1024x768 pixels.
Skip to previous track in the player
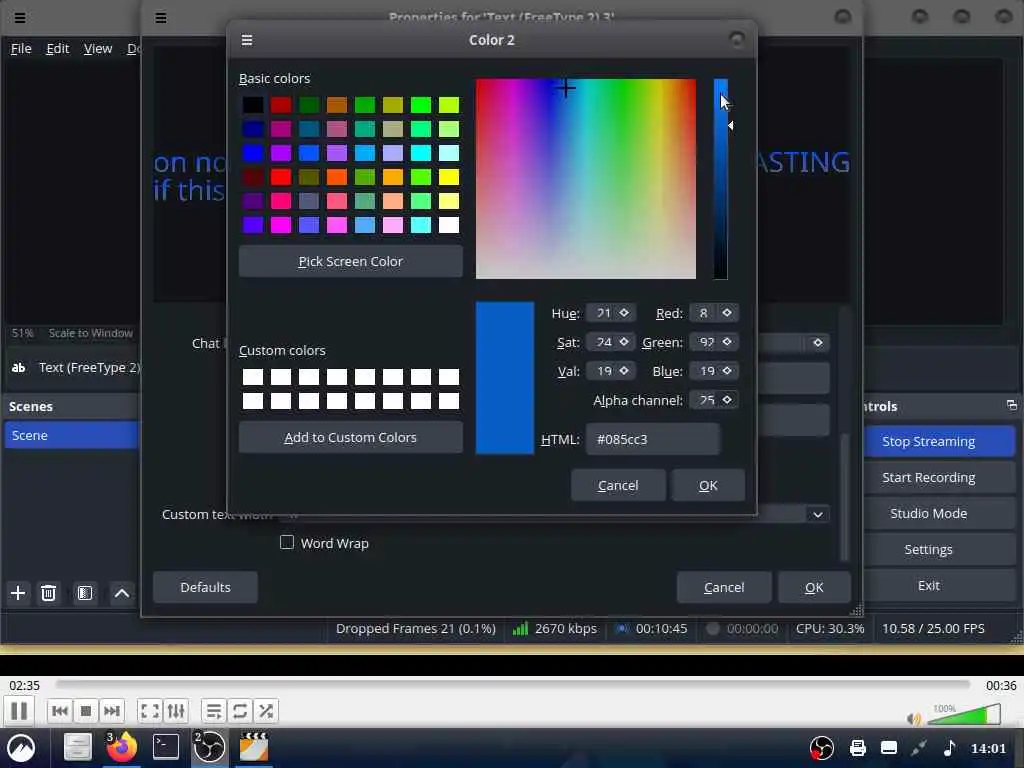tap(60, 711)
